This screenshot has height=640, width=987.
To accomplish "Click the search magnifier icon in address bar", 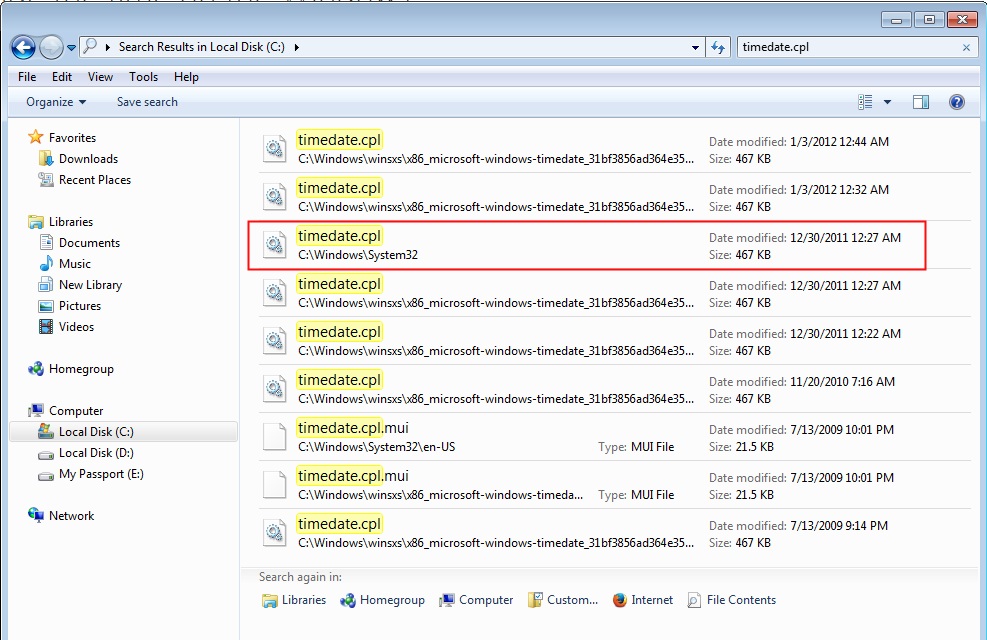I will (91, 46).
